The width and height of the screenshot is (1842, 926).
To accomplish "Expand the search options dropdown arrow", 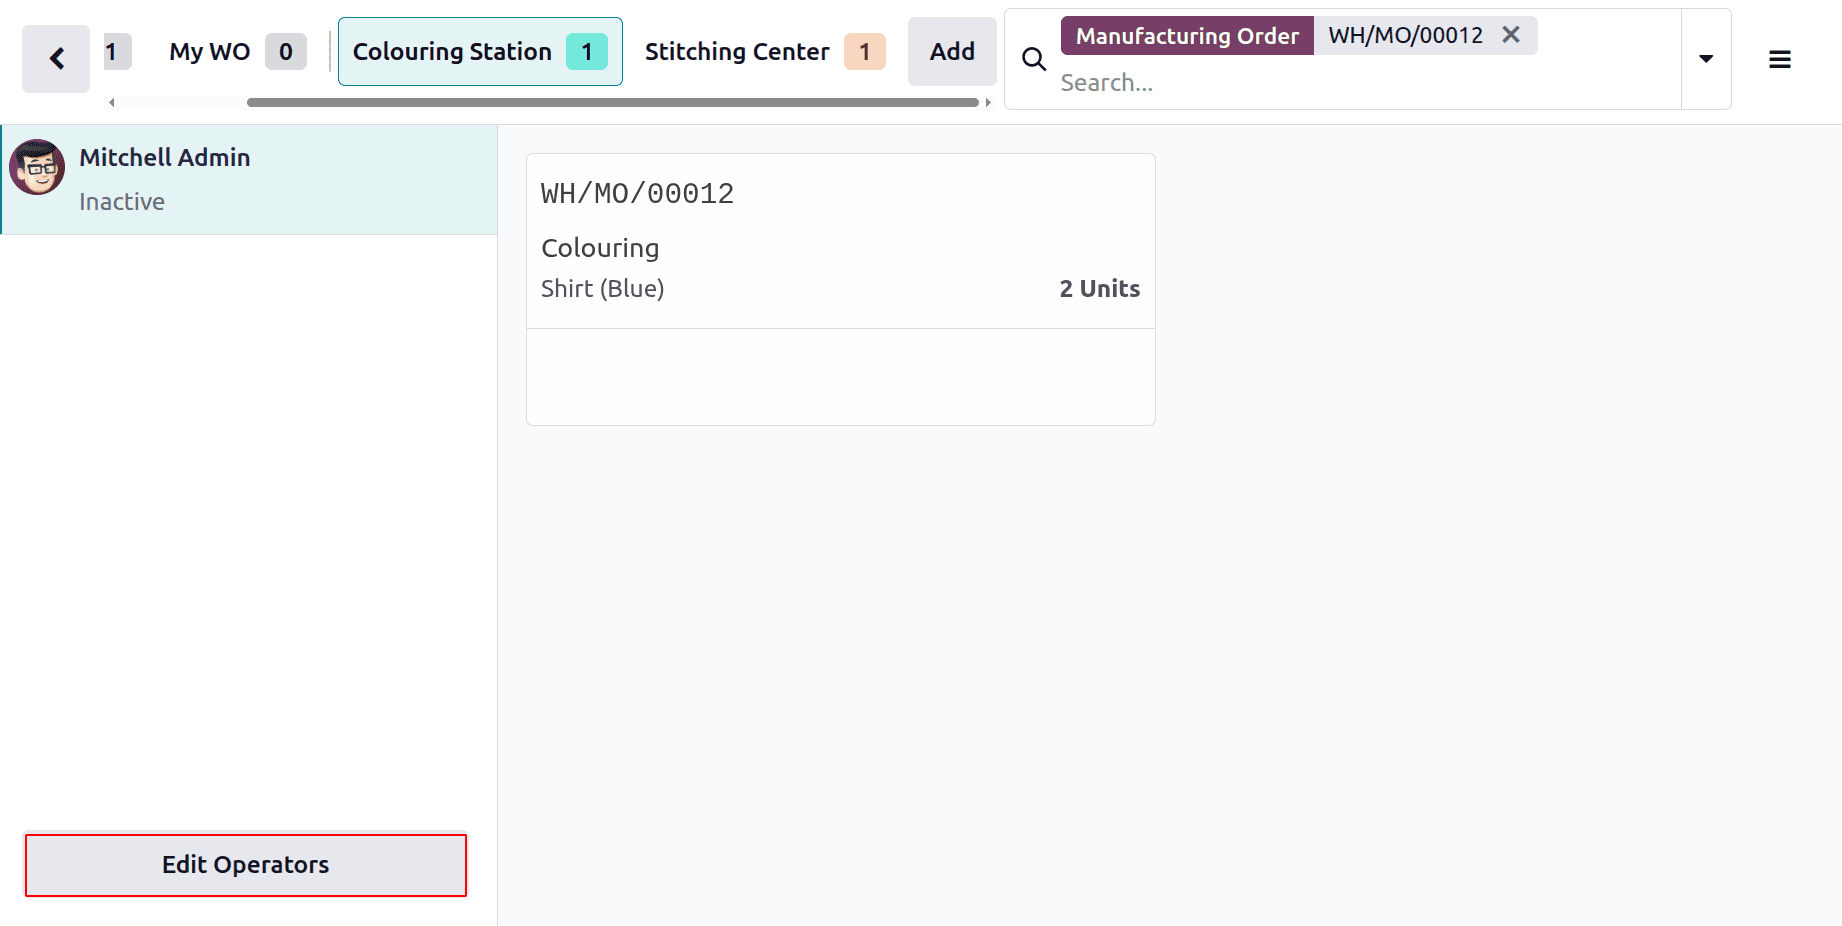I will (x=1706, y=59).
